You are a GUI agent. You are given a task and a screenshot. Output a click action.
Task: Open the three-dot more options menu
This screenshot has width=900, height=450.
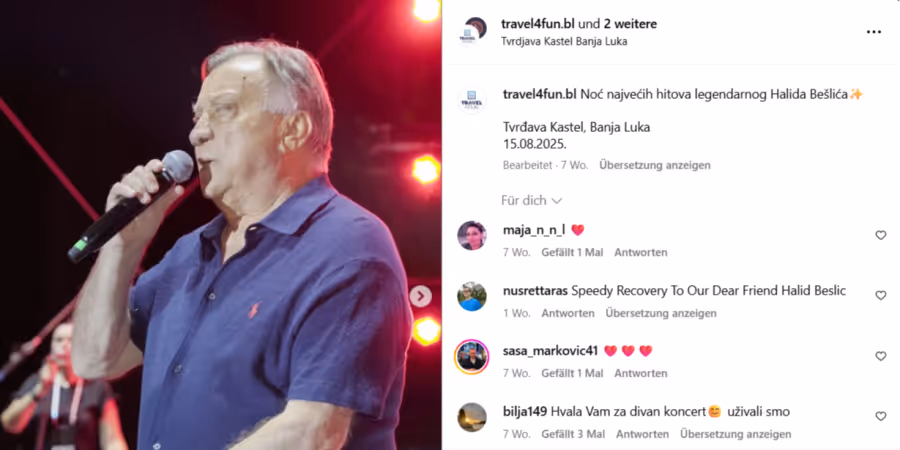[873, 32]
